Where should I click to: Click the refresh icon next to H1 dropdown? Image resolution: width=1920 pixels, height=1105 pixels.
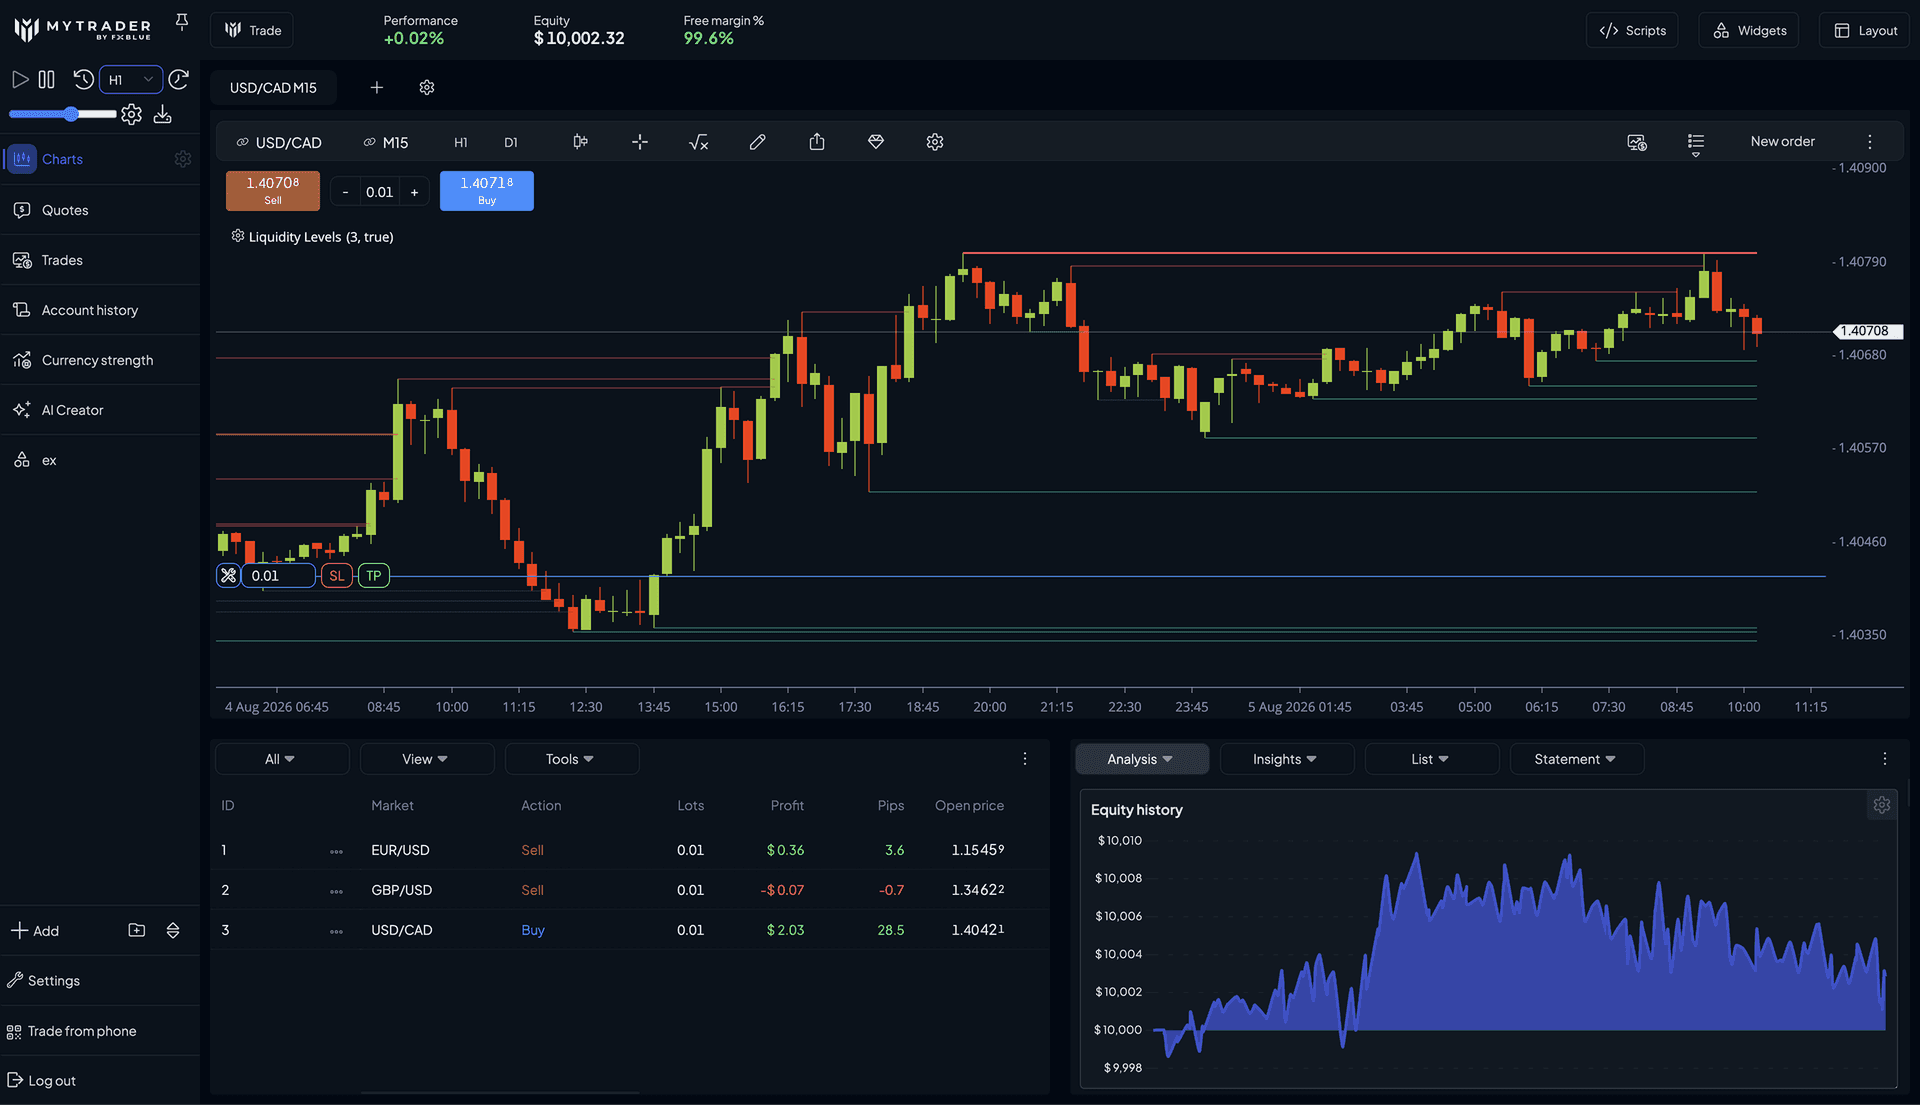(179, 79)
